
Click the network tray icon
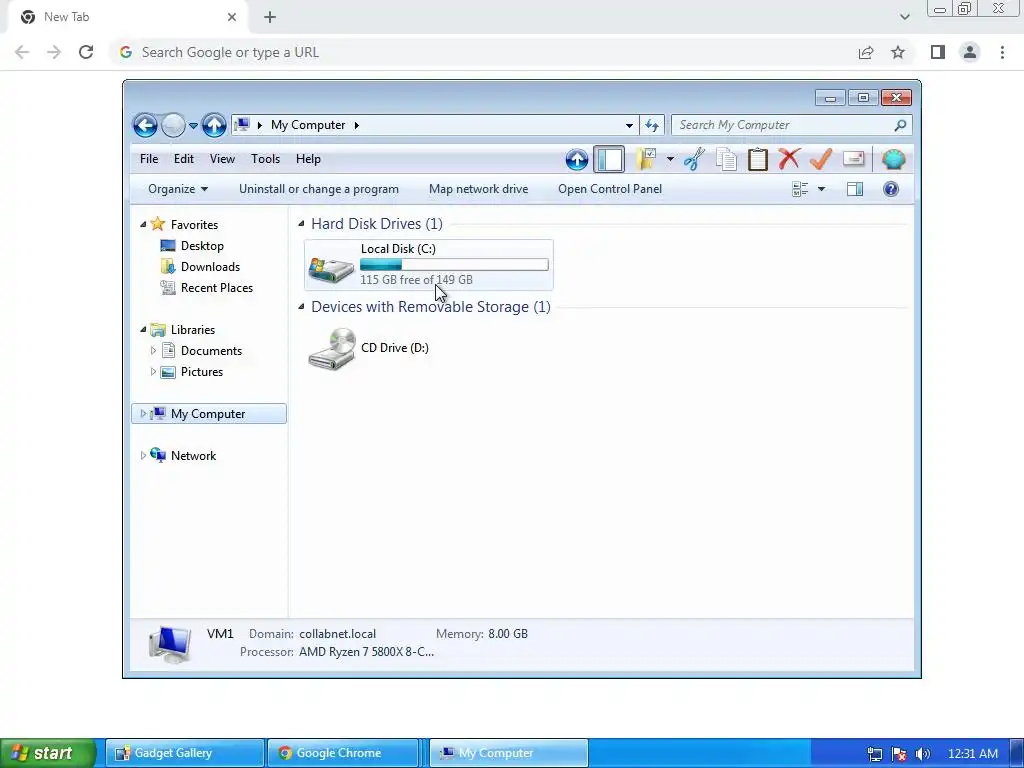[x=874, y=754]
